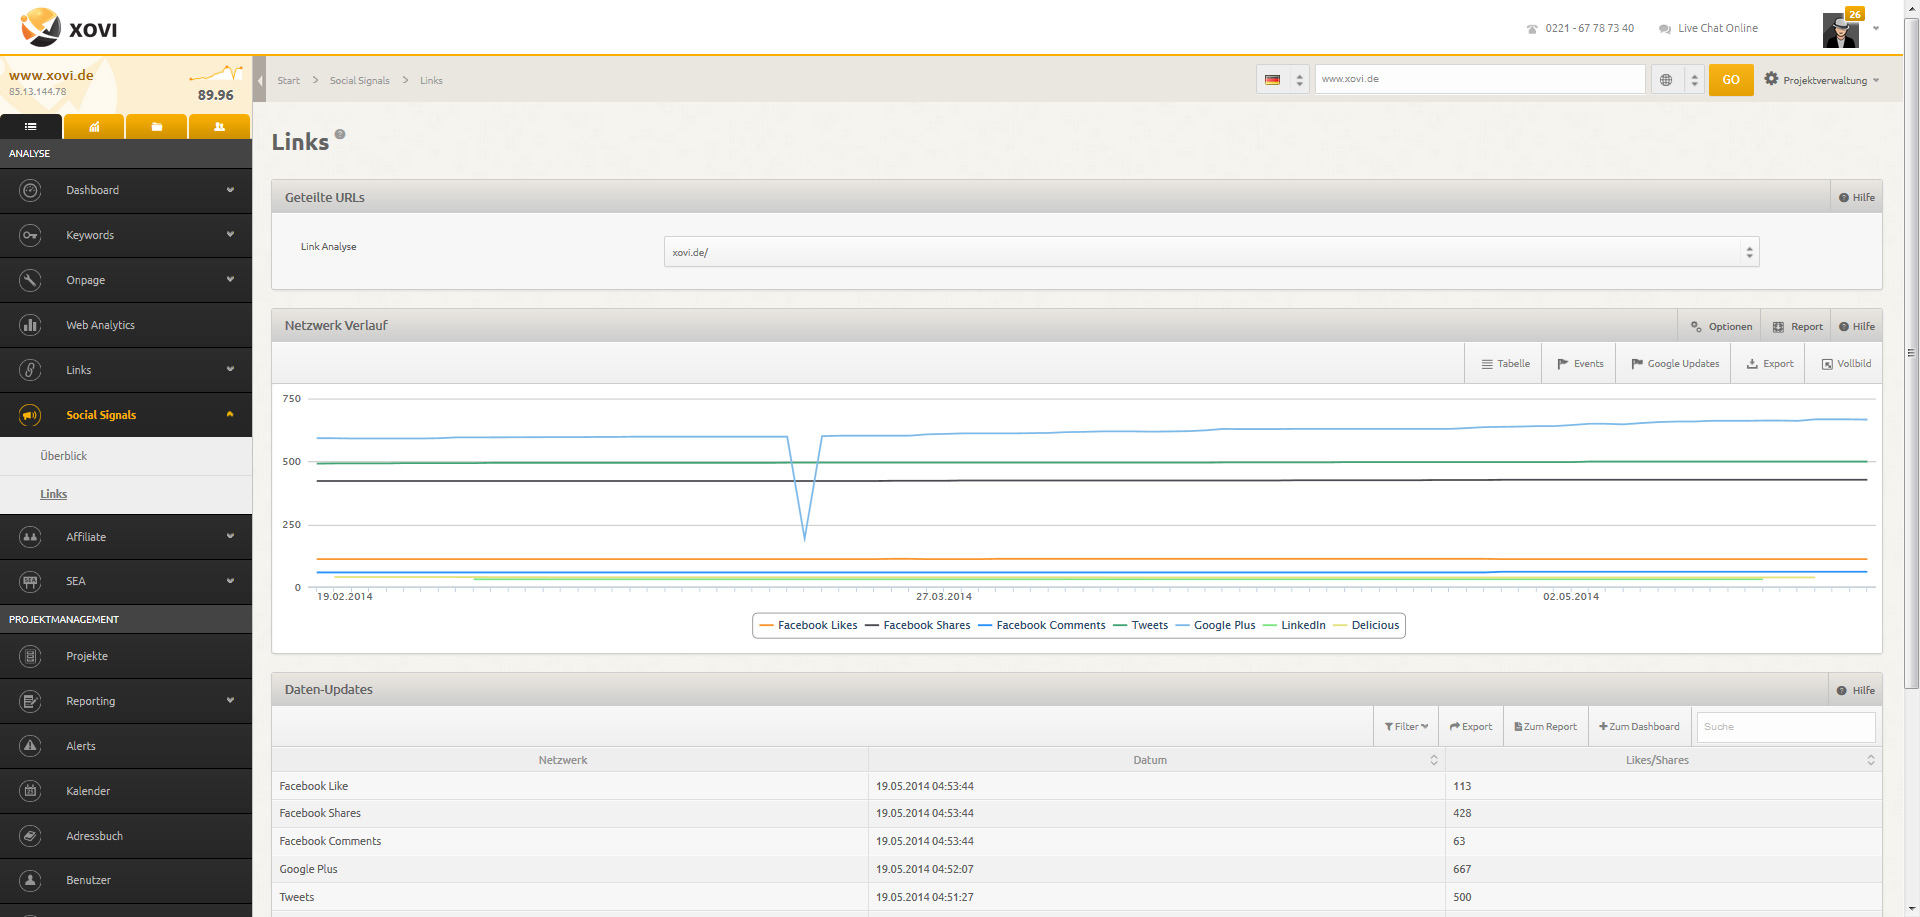Screen dimensions: 1920x917
Task: Toggle Facebook Likes series in chart legend
Action: coord(808,625)
